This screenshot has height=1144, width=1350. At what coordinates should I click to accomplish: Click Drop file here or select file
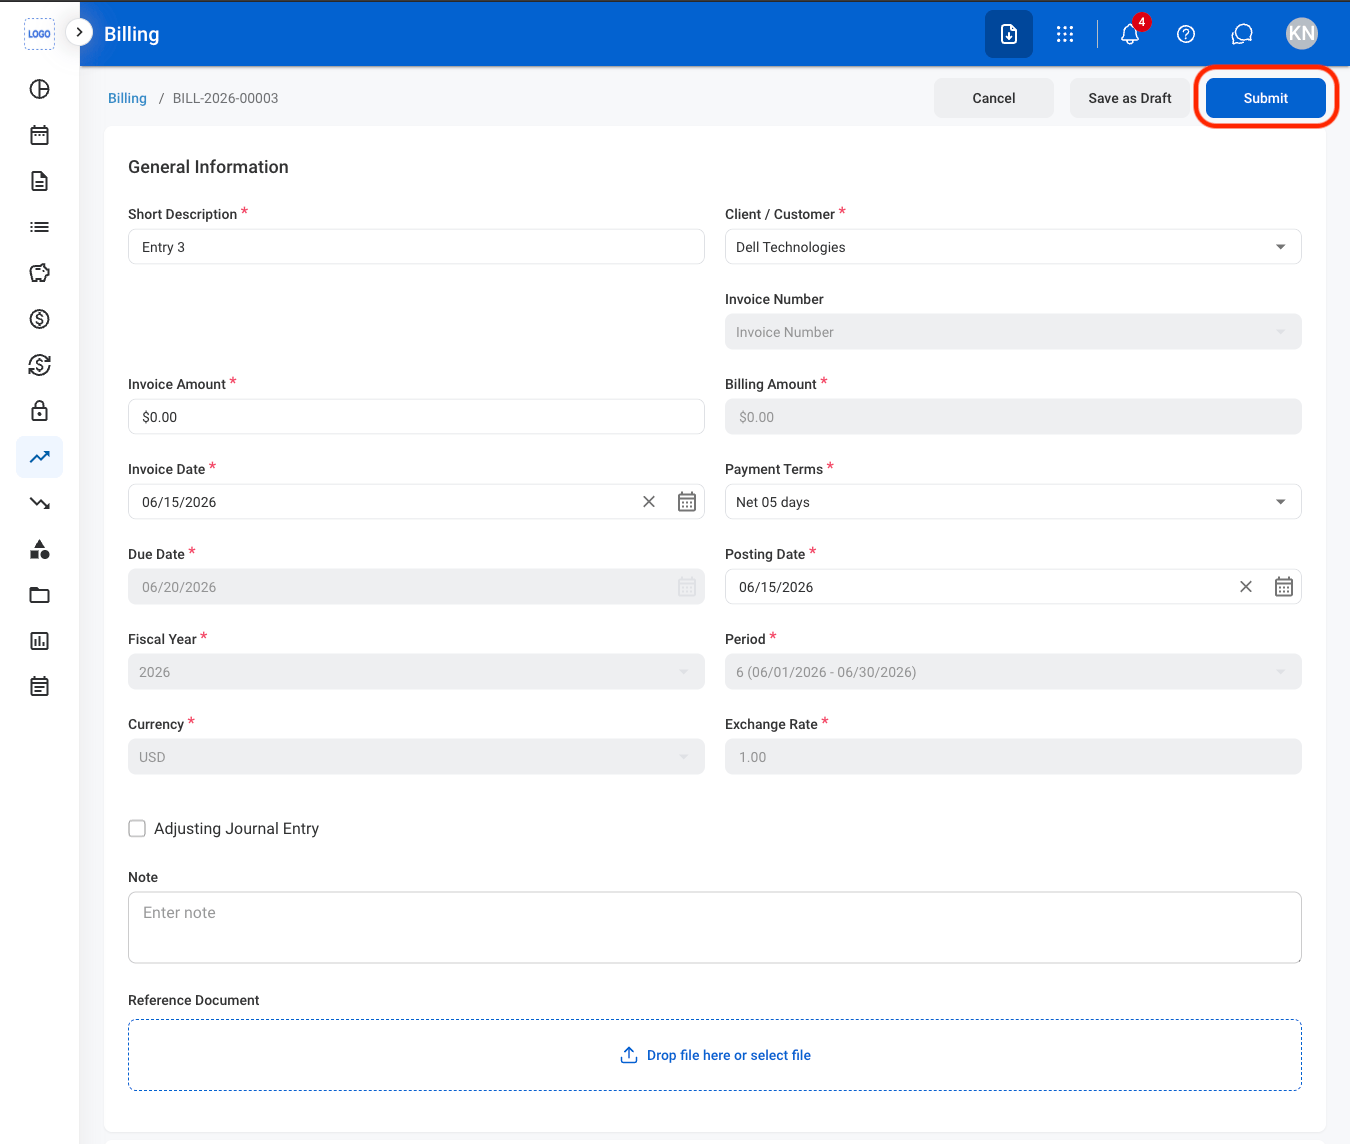tap(715, 1055)
